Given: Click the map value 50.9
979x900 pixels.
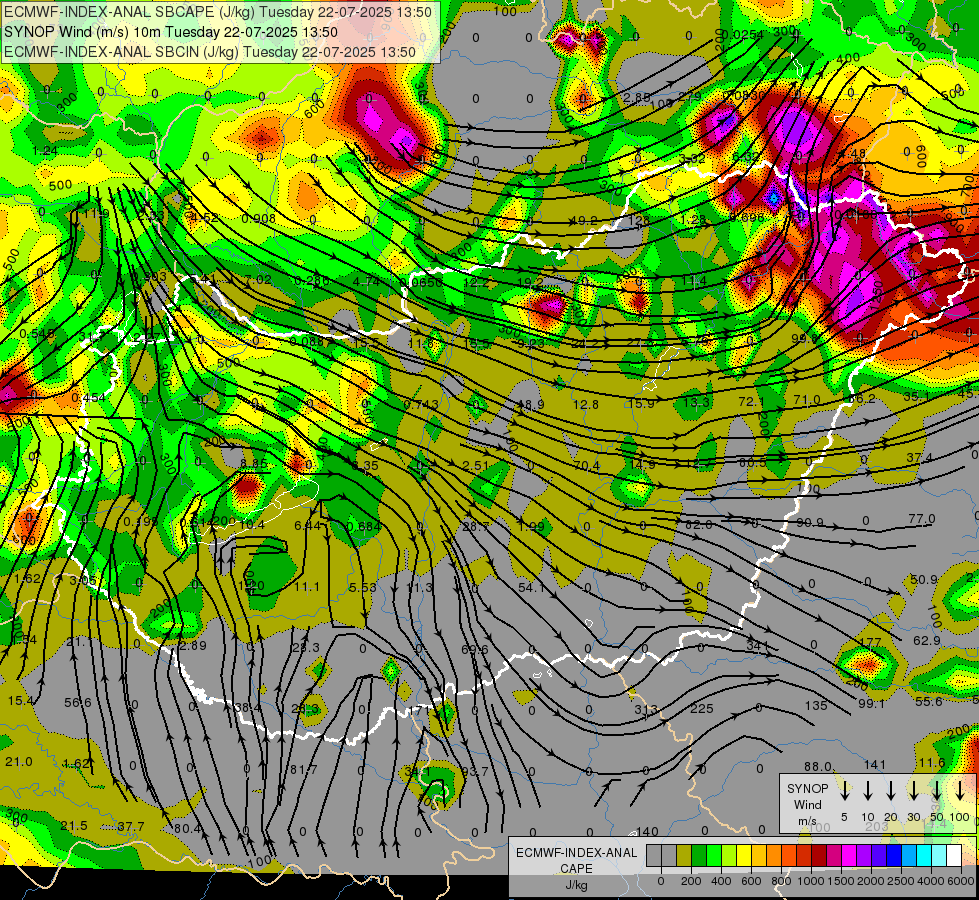Looking at the screenshot, I should 923,579.
